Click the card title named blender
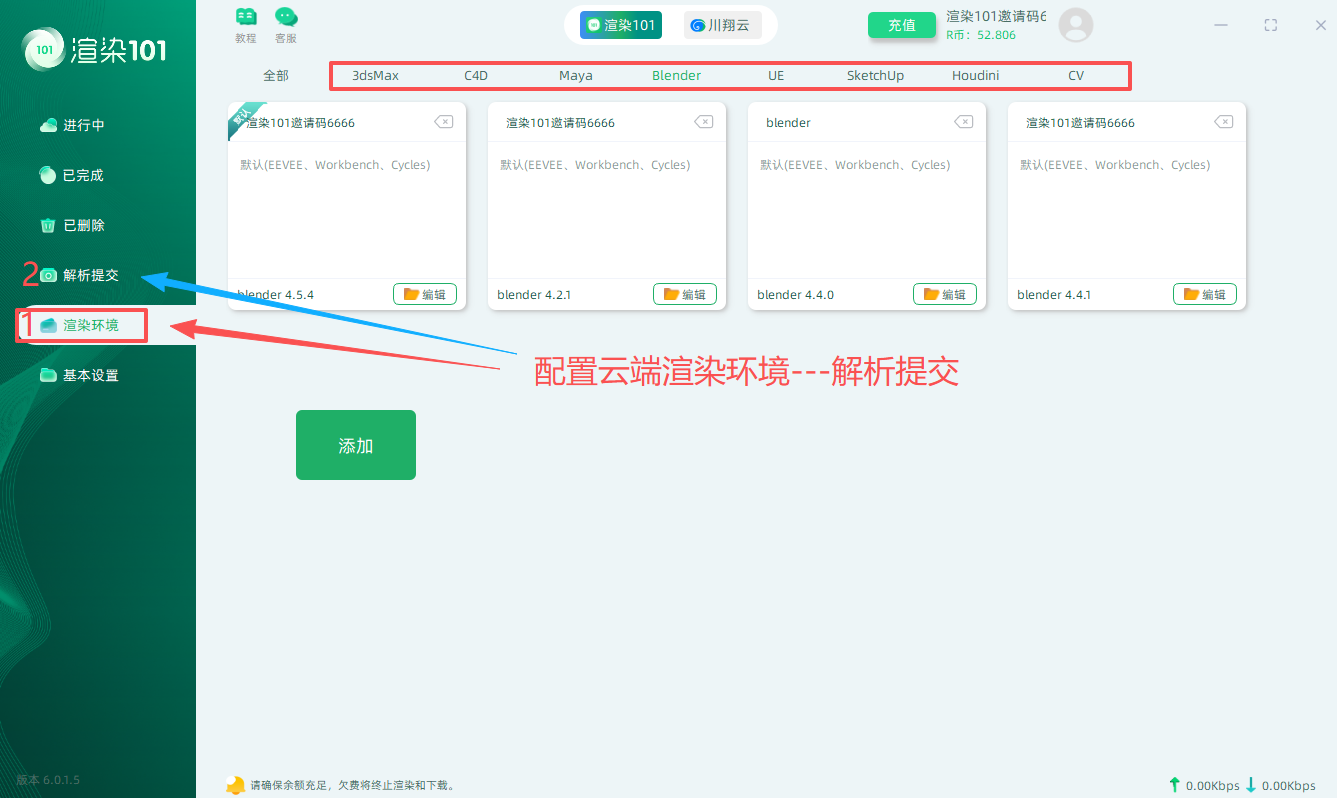The height and width of the screenshot is (798, 1337). point(788,123)
